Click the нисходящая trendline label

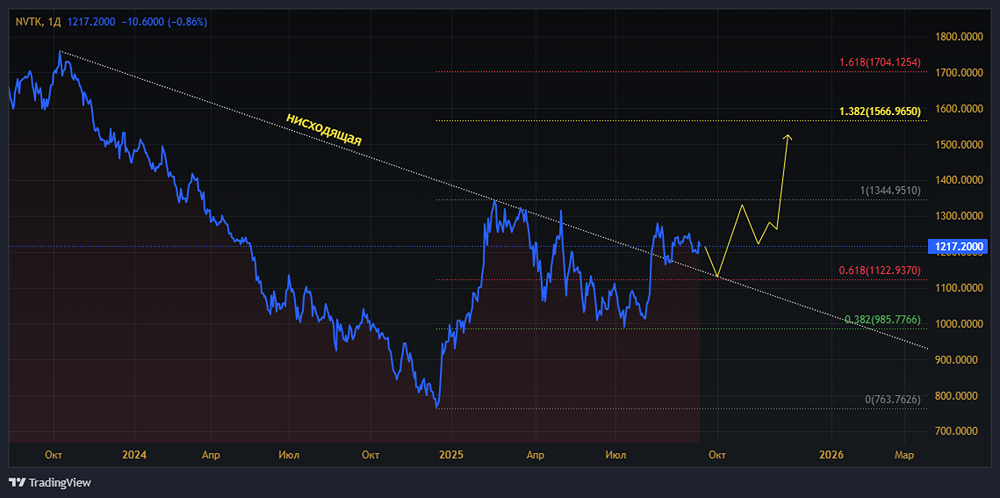pos(323,129)
